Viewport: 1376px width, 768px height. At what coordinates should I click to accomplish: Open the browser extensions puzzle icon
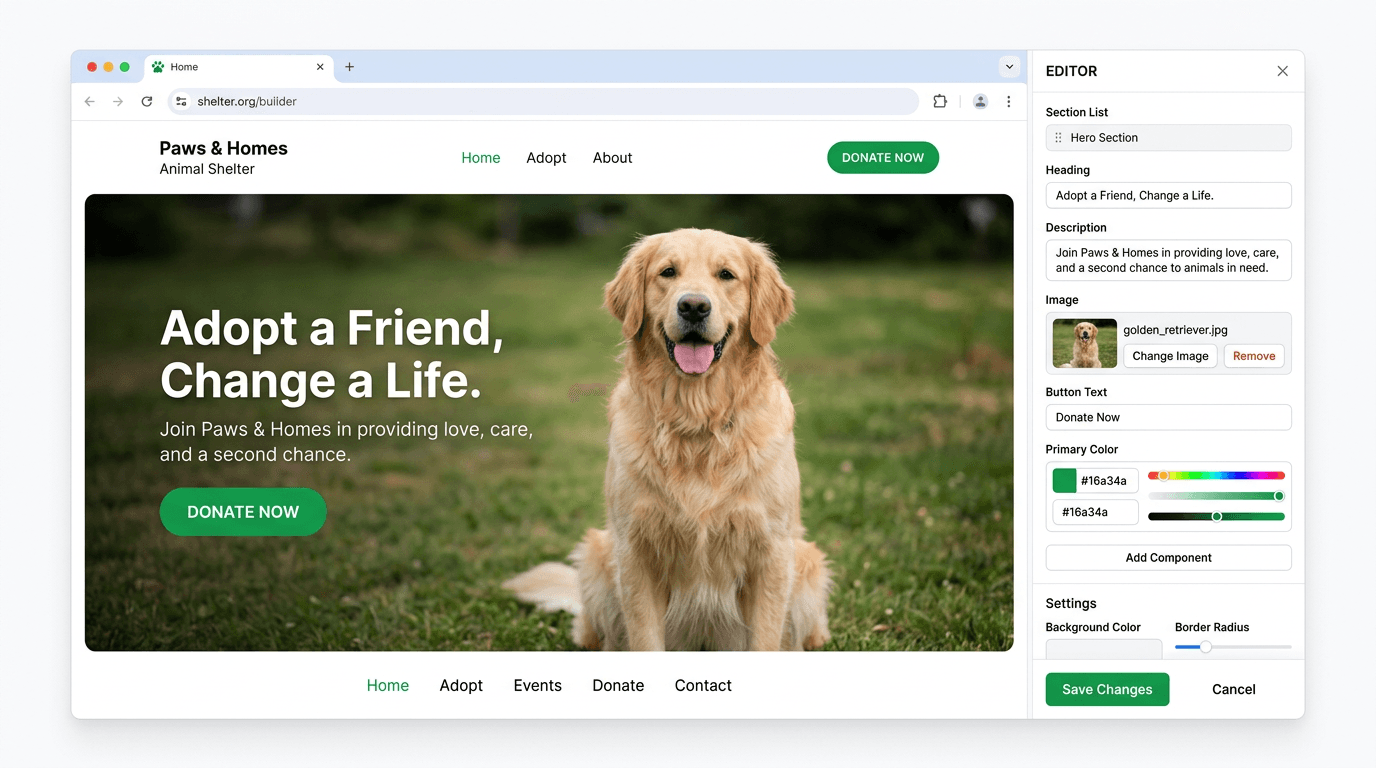939,101
